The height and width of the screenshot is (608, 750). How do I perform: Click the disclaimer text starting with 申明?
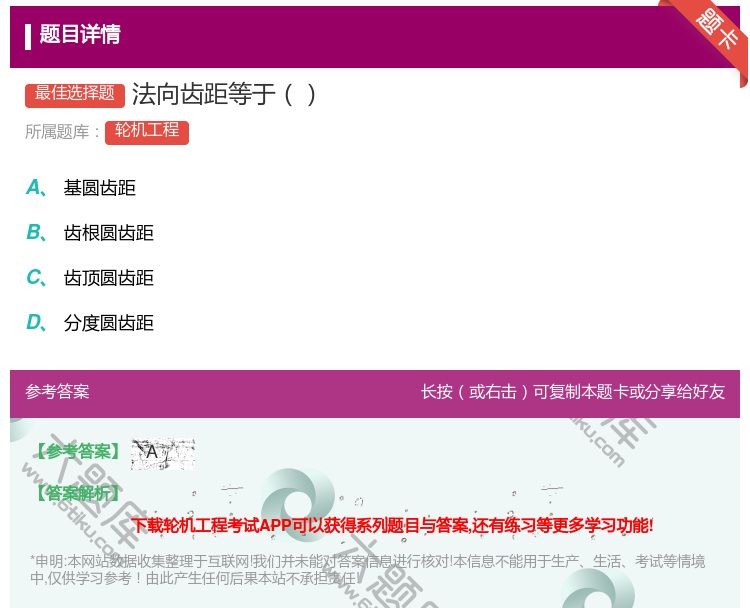click(367, 569)
